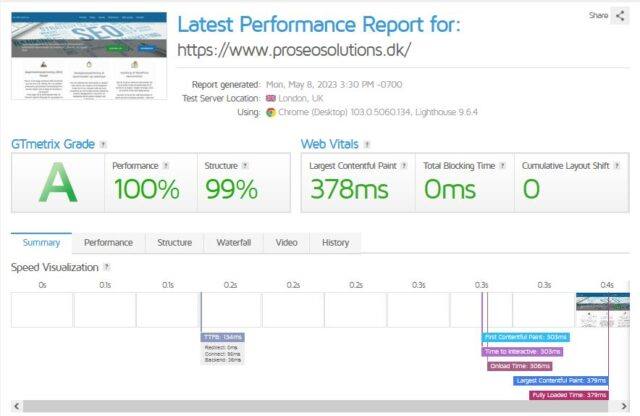The height and width of the screenshot is (416, 640).
Task: Open the Waterfall tab
Action: click(234, 243)
